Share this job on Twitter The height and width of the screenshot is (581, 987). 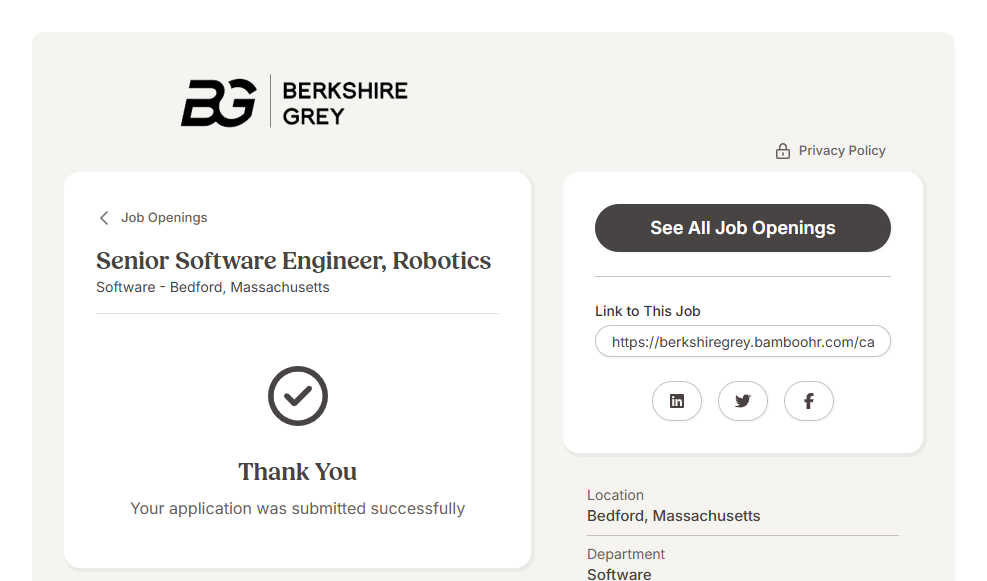(x=743, y=401)
